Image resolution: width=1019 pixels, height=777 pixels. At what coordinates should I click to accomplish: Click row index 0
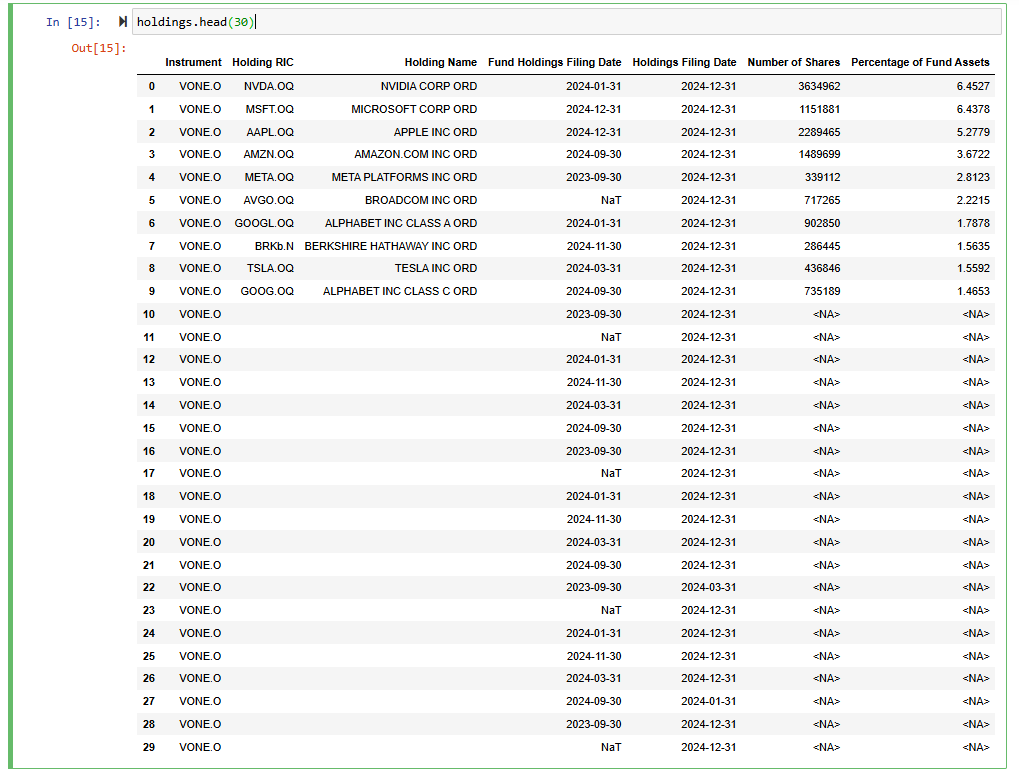151,86
